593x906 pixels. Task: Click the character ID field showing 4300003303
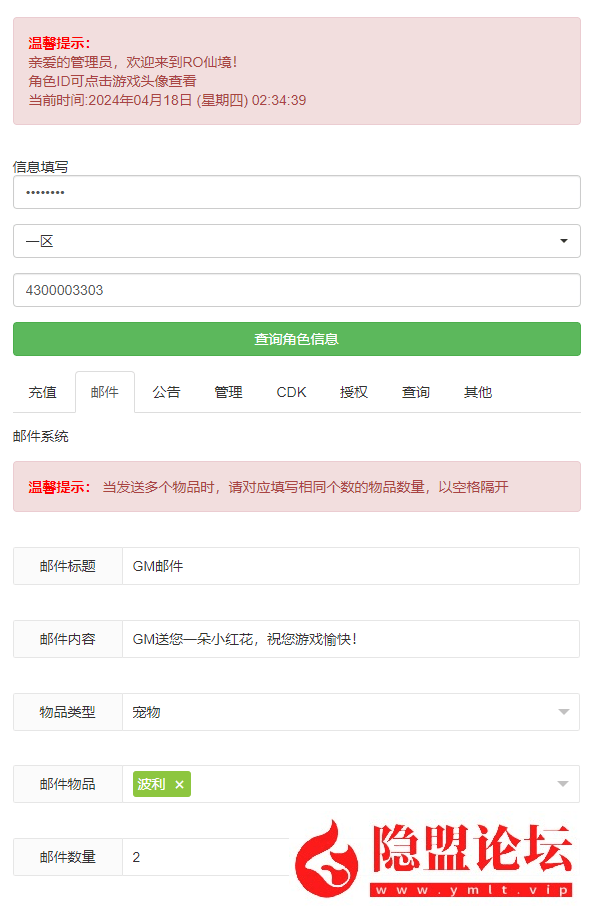pyautogui.click(x=296, y=290)
